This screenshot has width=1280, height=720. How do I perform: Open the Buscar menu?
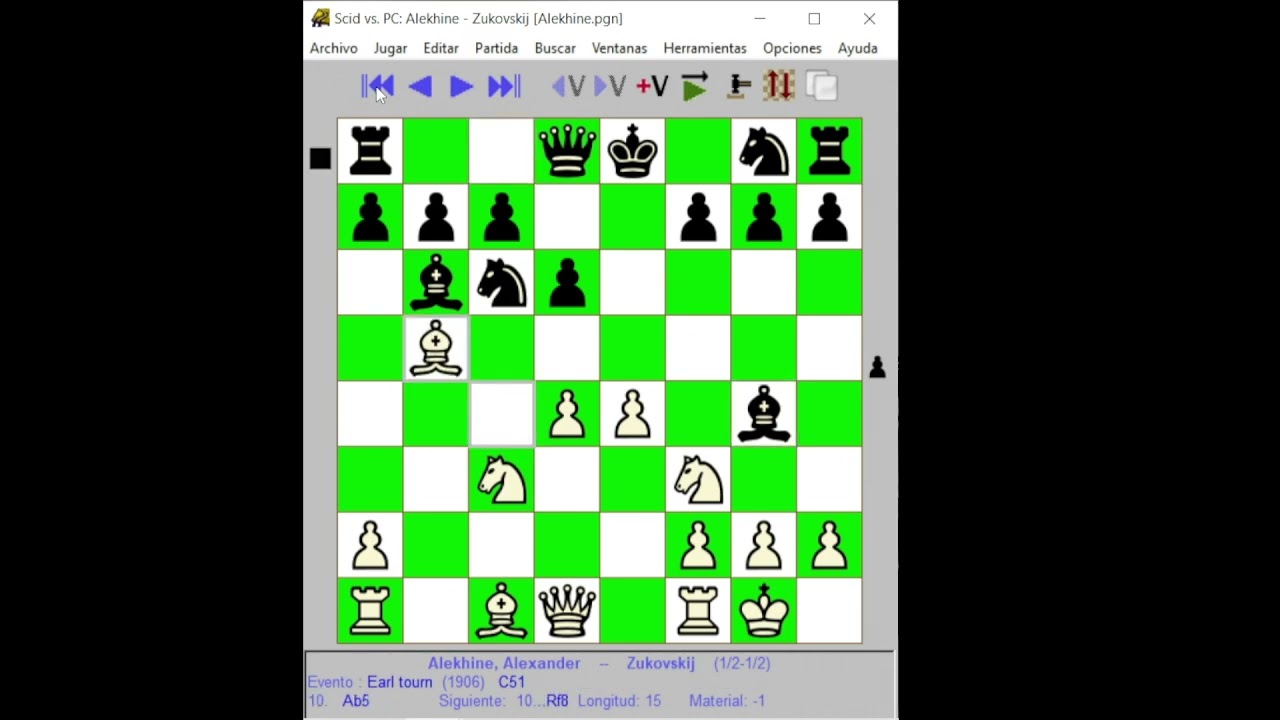[555, 48]
